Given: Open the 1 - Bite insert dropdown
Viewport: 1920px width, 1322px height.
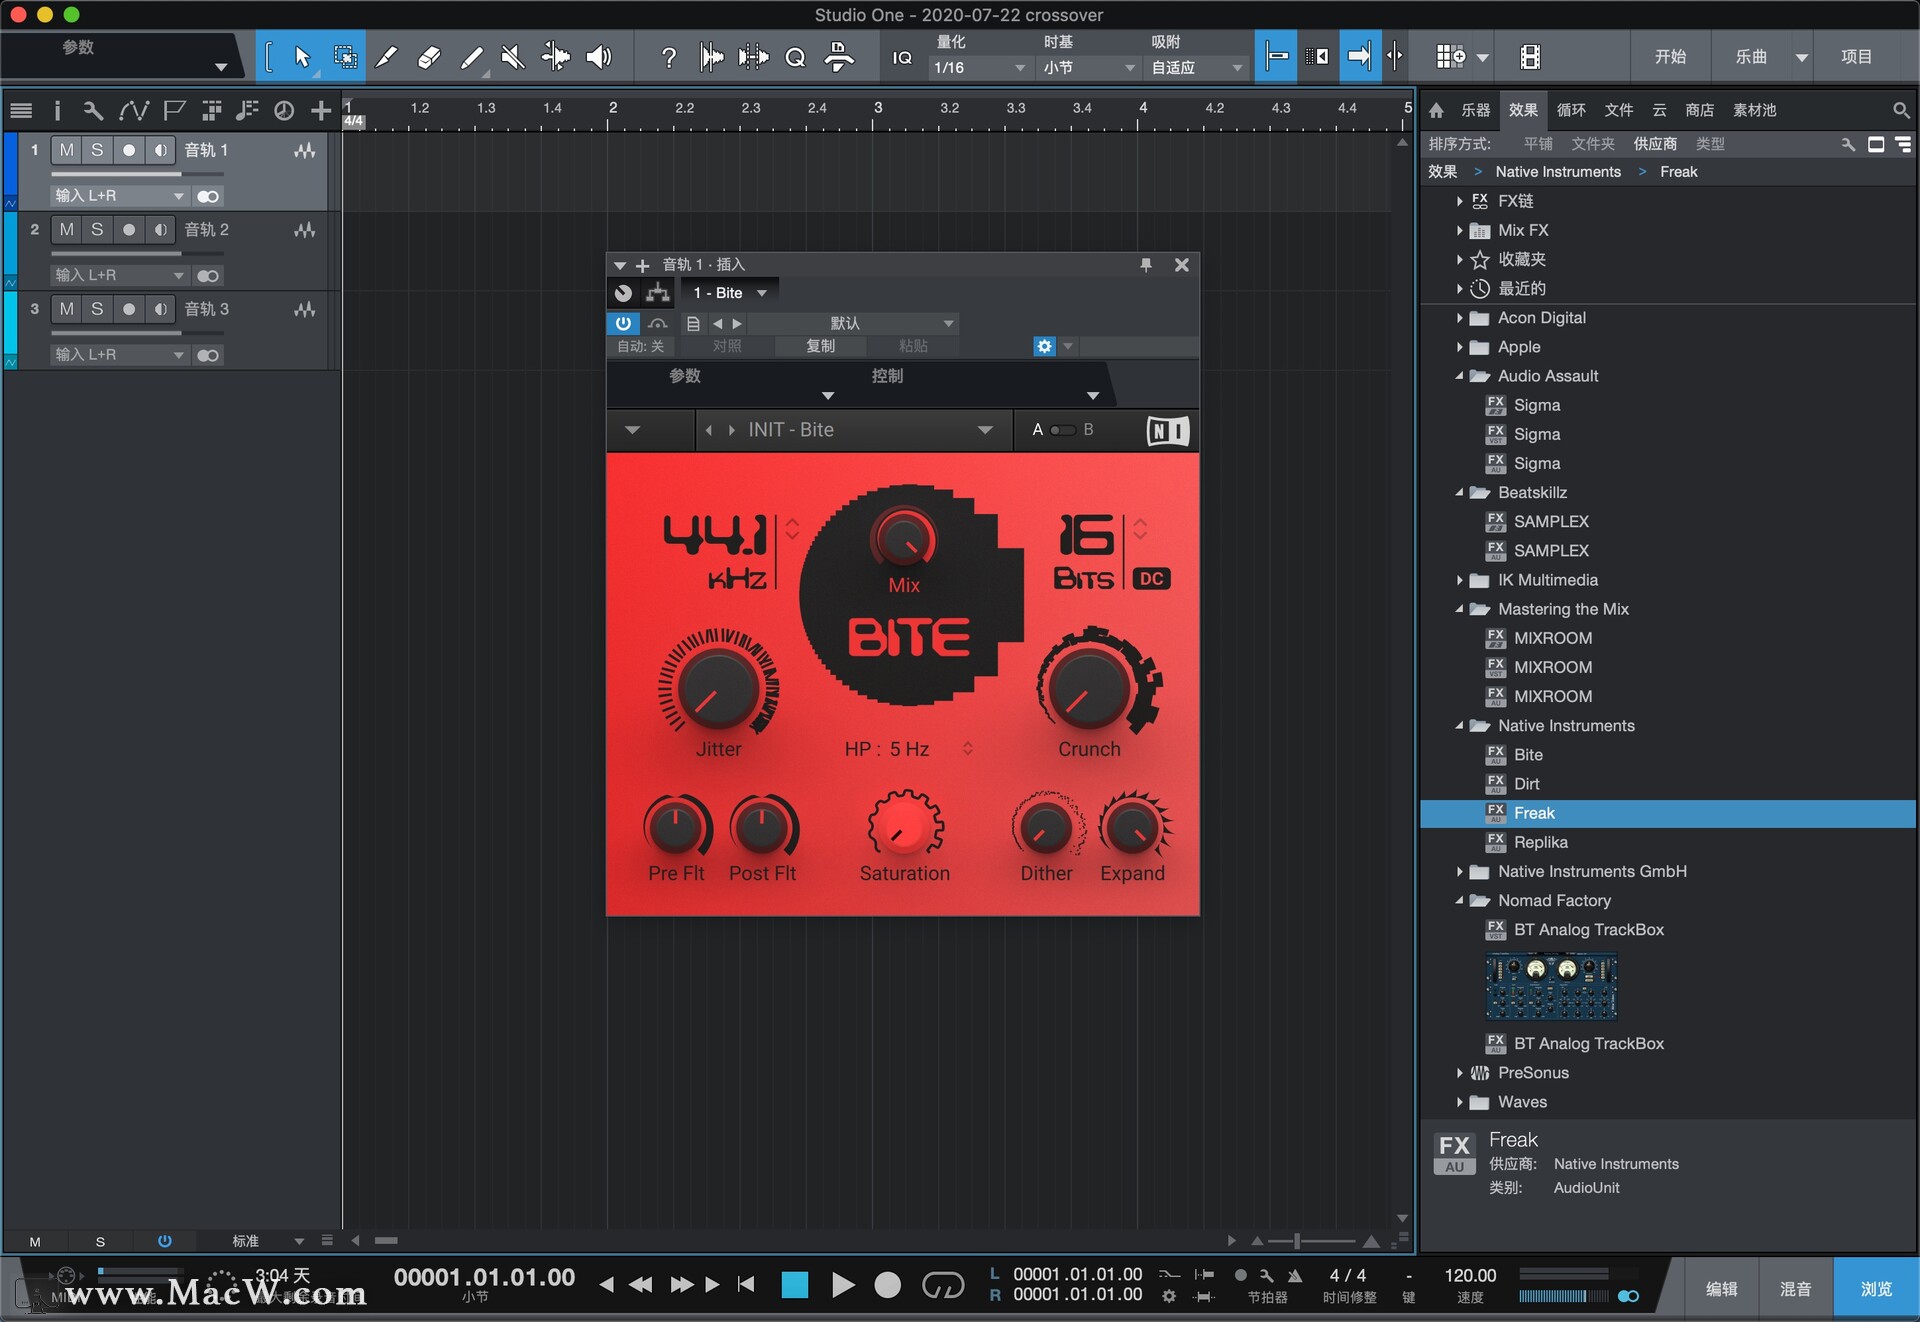Looking at the screenshot, I should pos(729,292).
